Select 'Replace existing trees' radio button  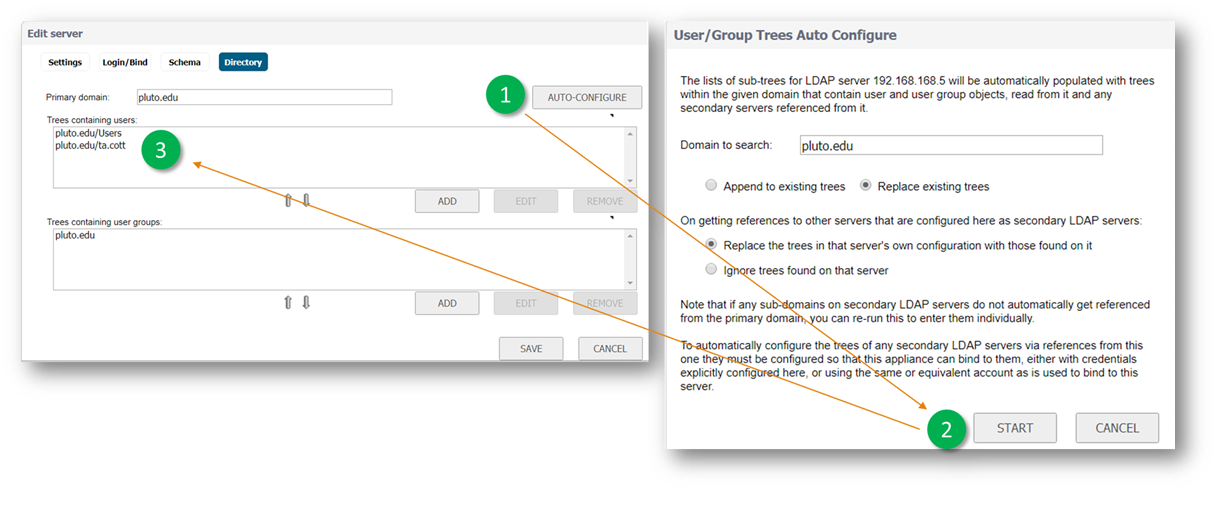(x=866, y=186)
